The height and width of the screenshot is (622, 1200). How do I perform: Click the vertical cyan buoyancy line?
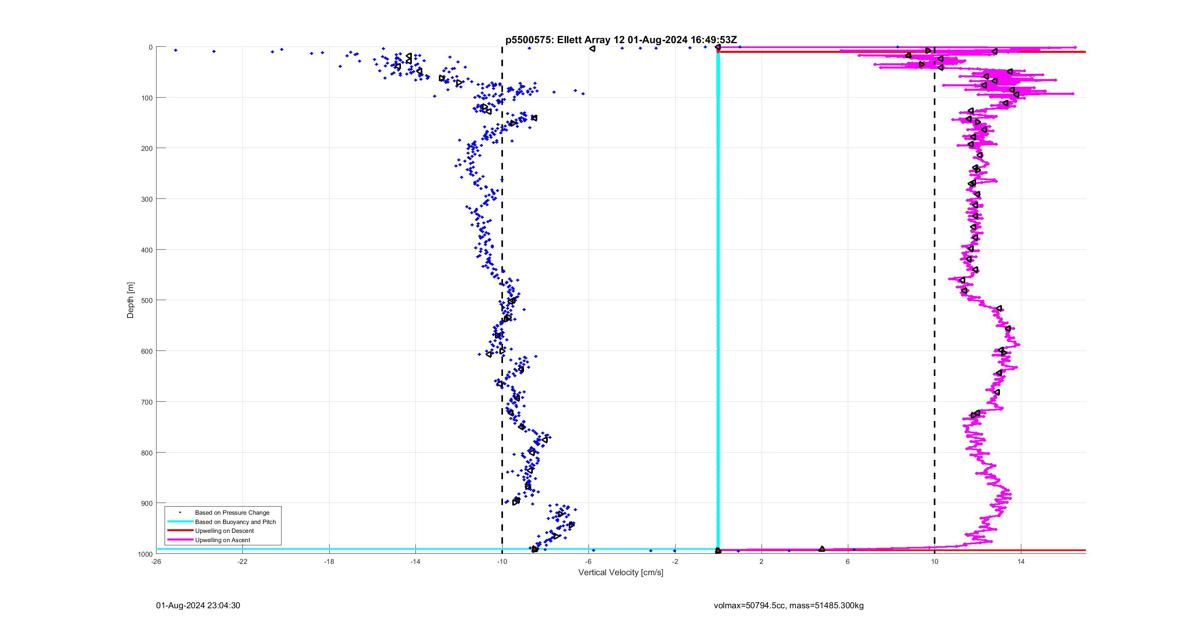pyautogui.click(x=718, y=300)
